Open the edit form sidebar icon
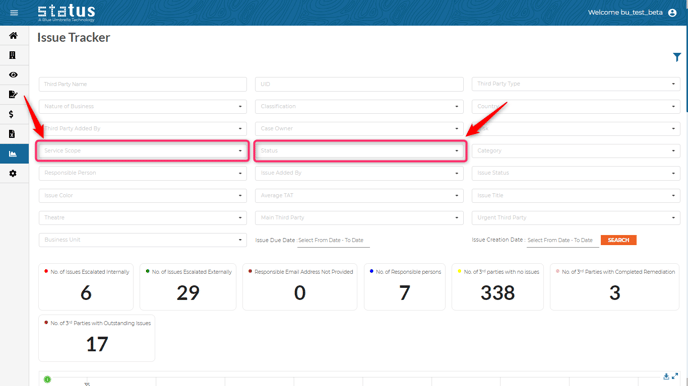688x386 pixels. [13, 94]
